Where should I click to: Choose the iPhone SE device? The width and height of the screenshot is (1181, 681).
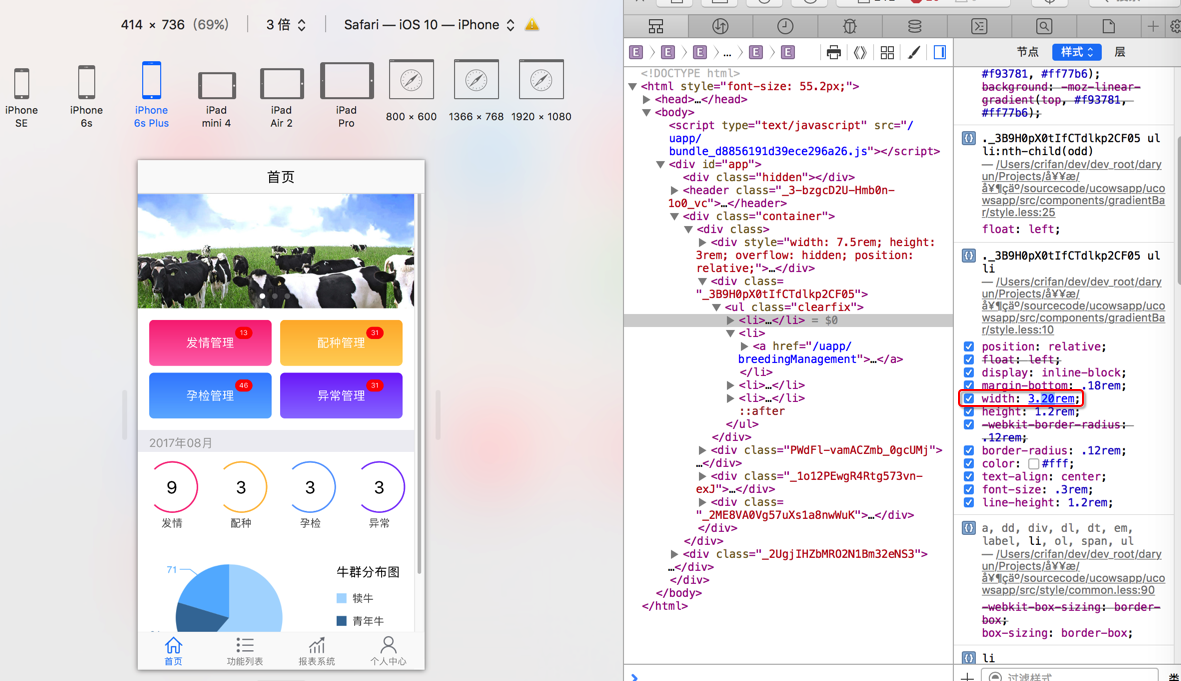[x=21, y=96]
